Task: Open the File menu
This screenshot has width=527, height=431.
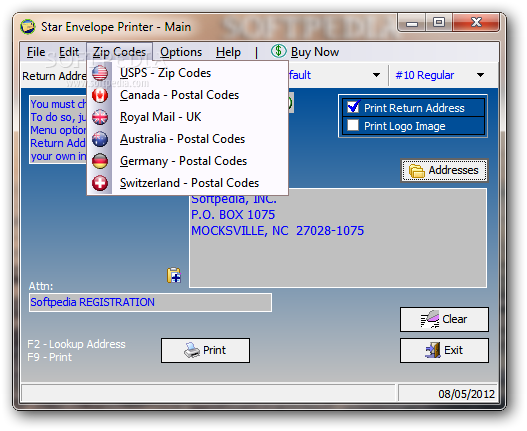Action: pos(36,52)
